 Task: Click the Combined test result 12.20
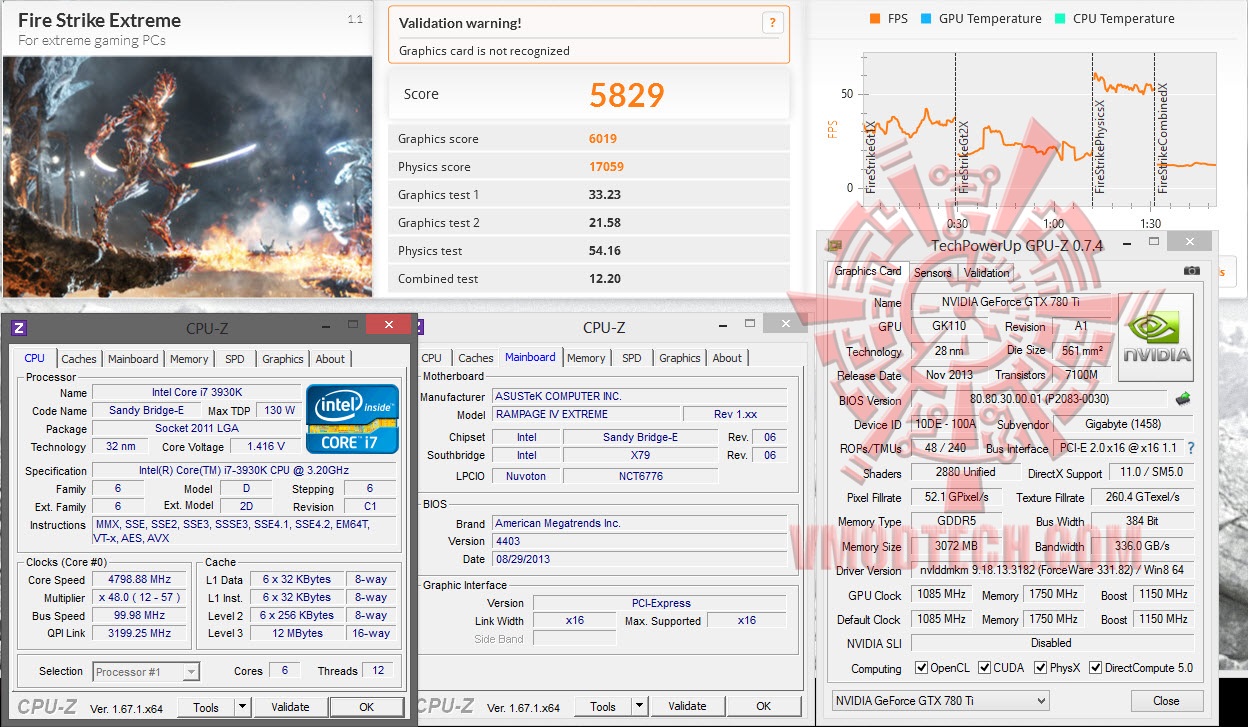605,279
